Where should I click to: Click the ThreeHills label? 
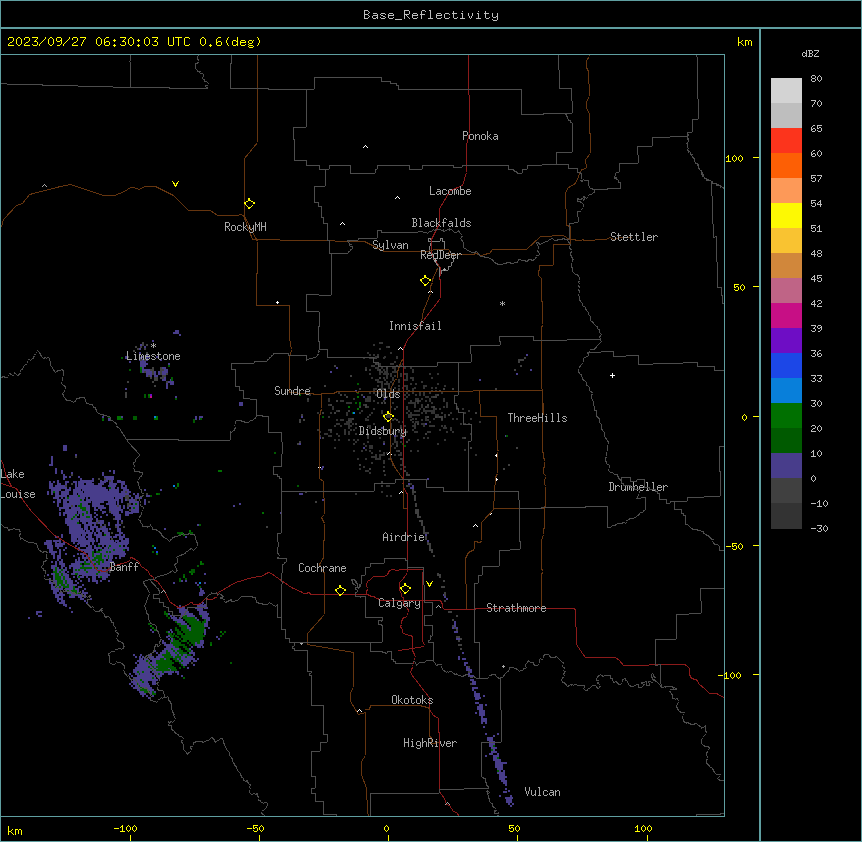pos(537,418)
